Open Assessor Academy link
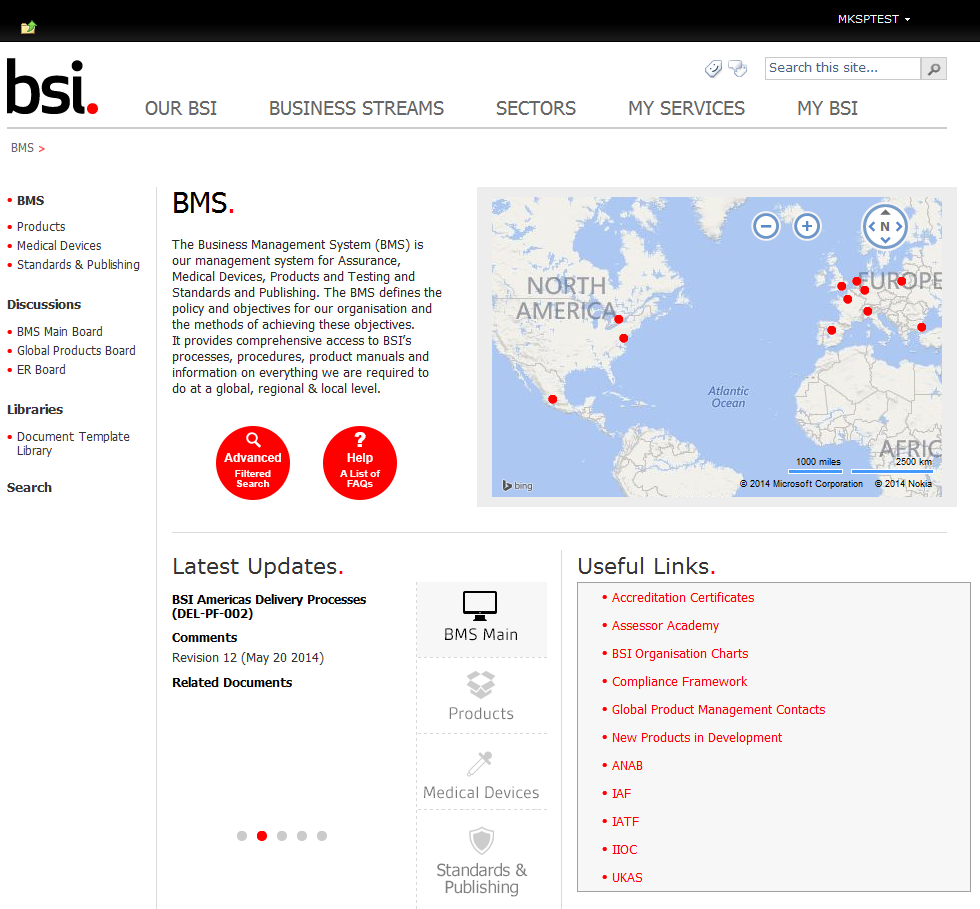The image size is (980, 909). [x=665, y=626]
